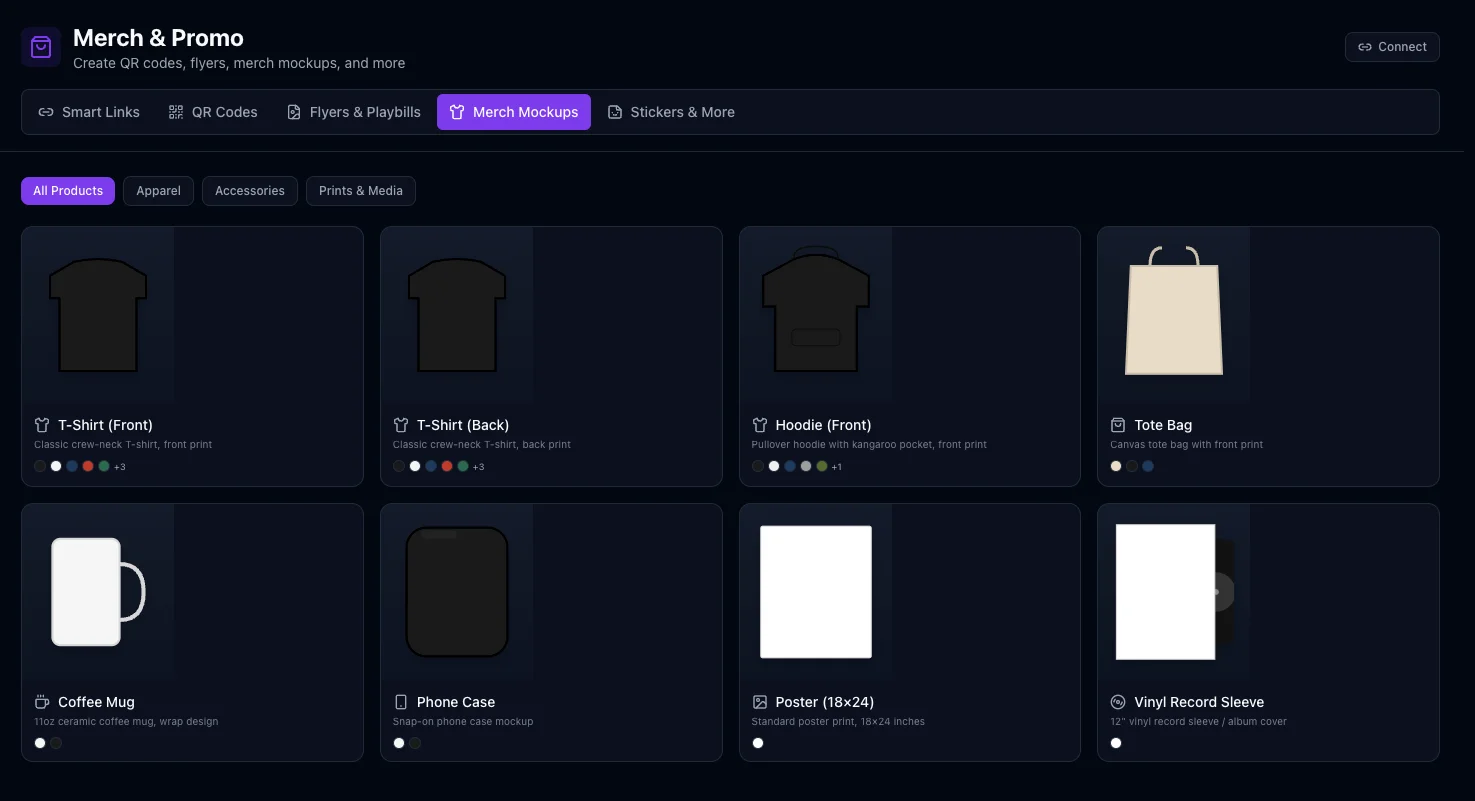
Task: Click +3 more colors on T-Shirt (Front)
Action: point(120,467)
